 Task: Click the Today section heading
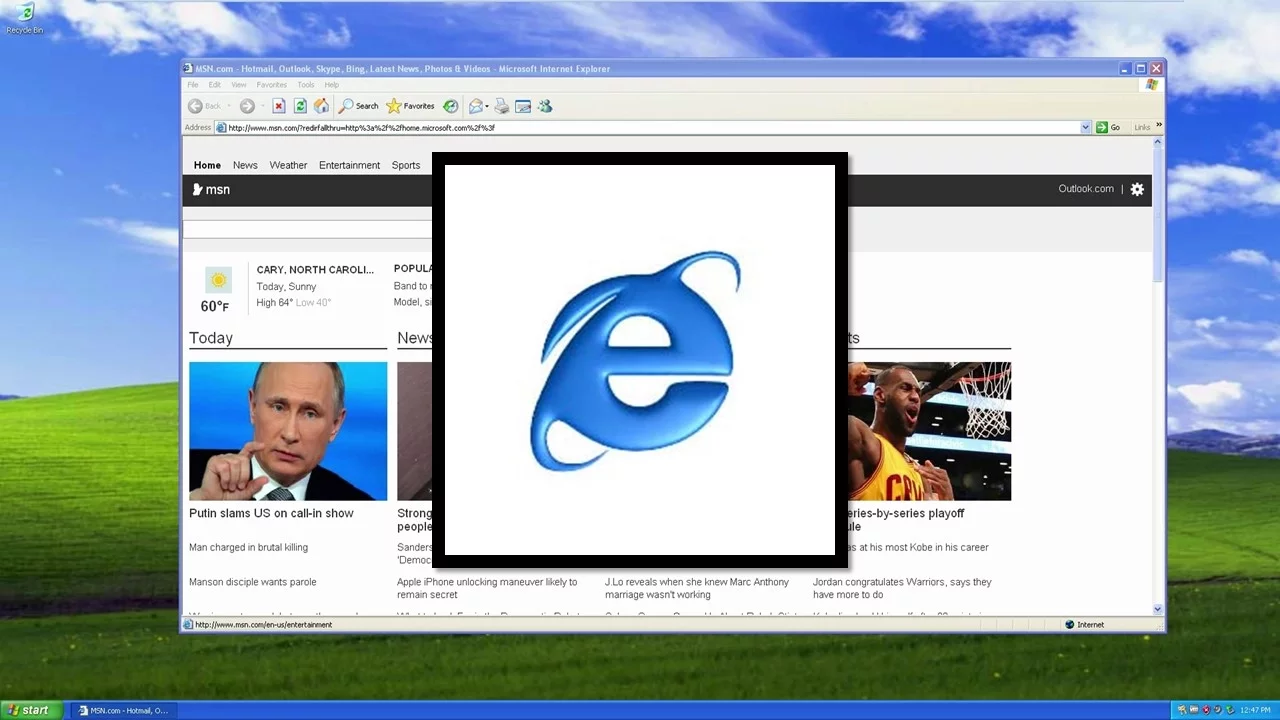click(211, 338)
